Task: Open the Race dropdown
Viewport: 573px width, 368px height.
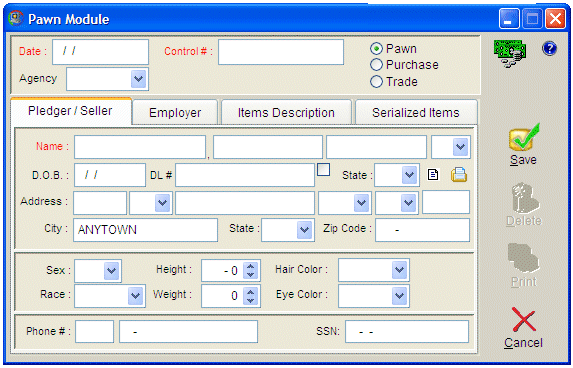Action: [x=136, y=296]
